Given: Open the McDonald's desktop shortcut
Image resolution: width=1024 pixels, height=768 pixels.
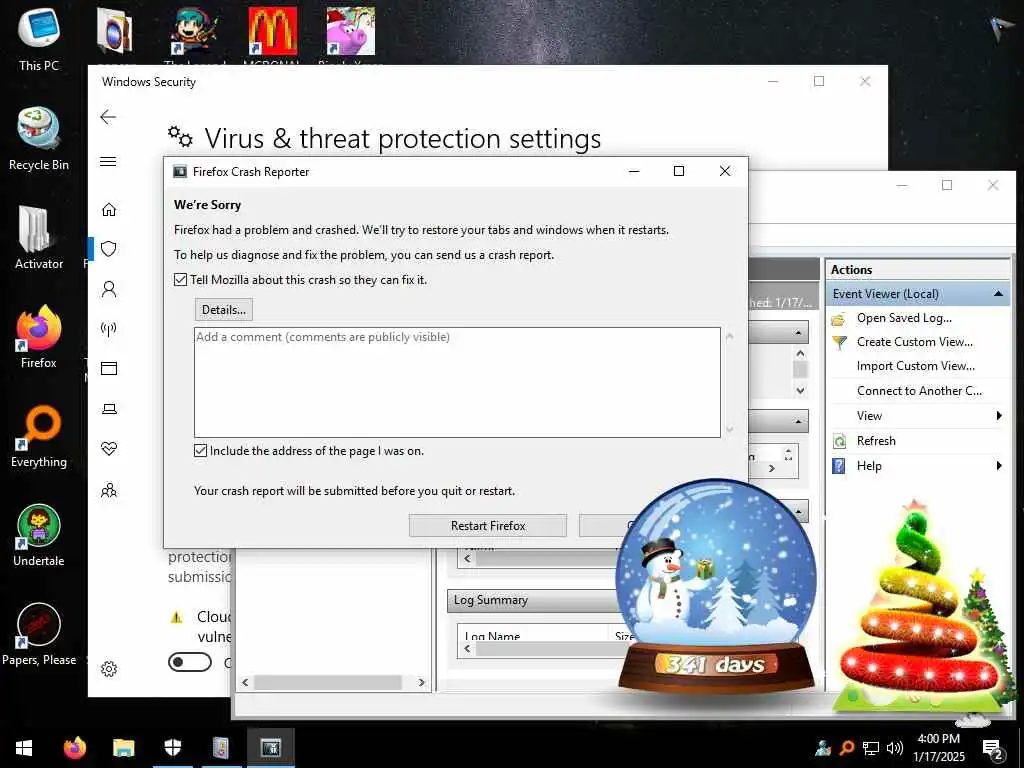Looking at the screenshot, I should point(272,31).
